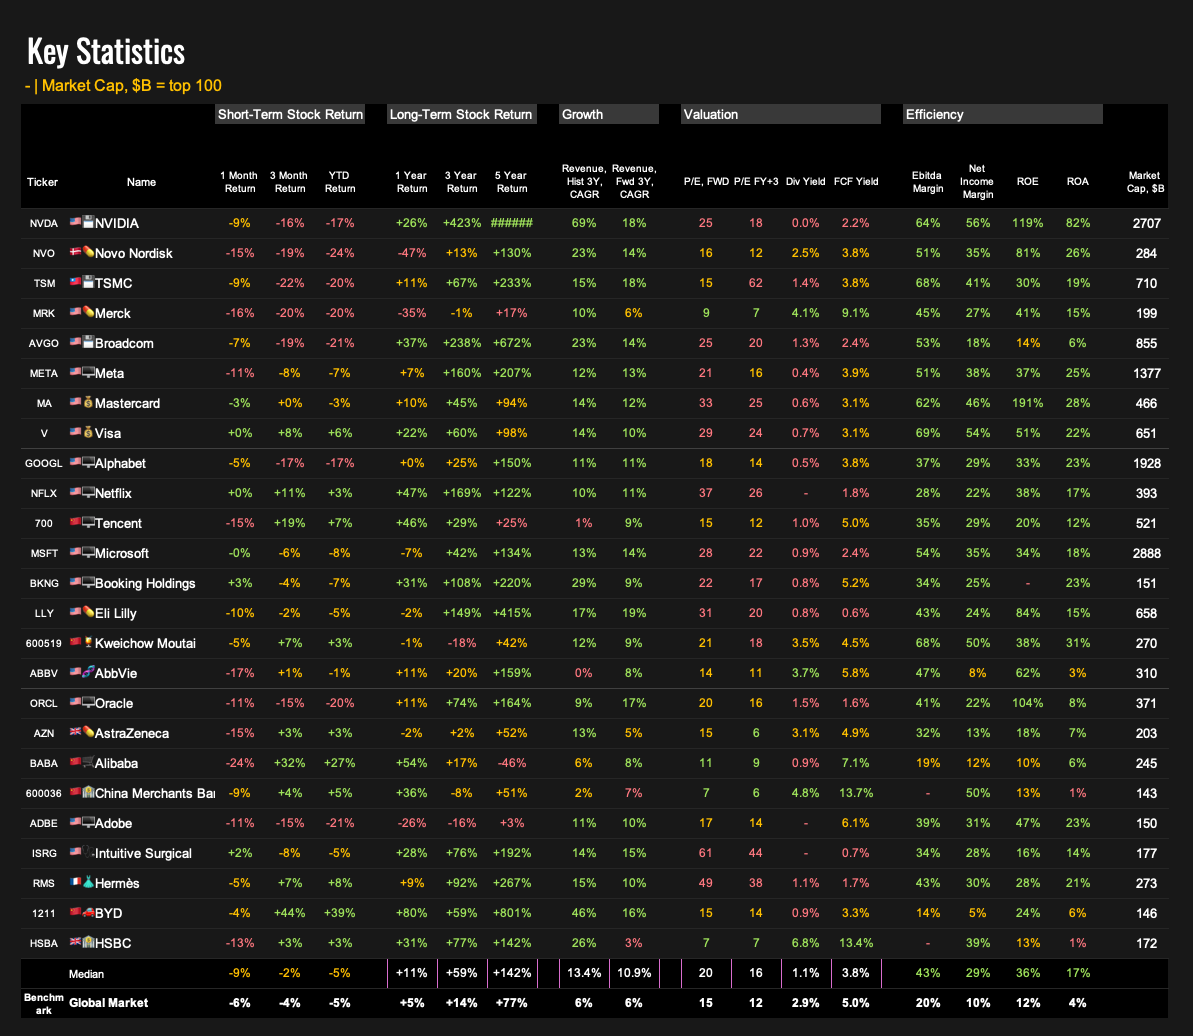Click the computer icon beside Adobe
The image size is (1193, 1036).
88,822
